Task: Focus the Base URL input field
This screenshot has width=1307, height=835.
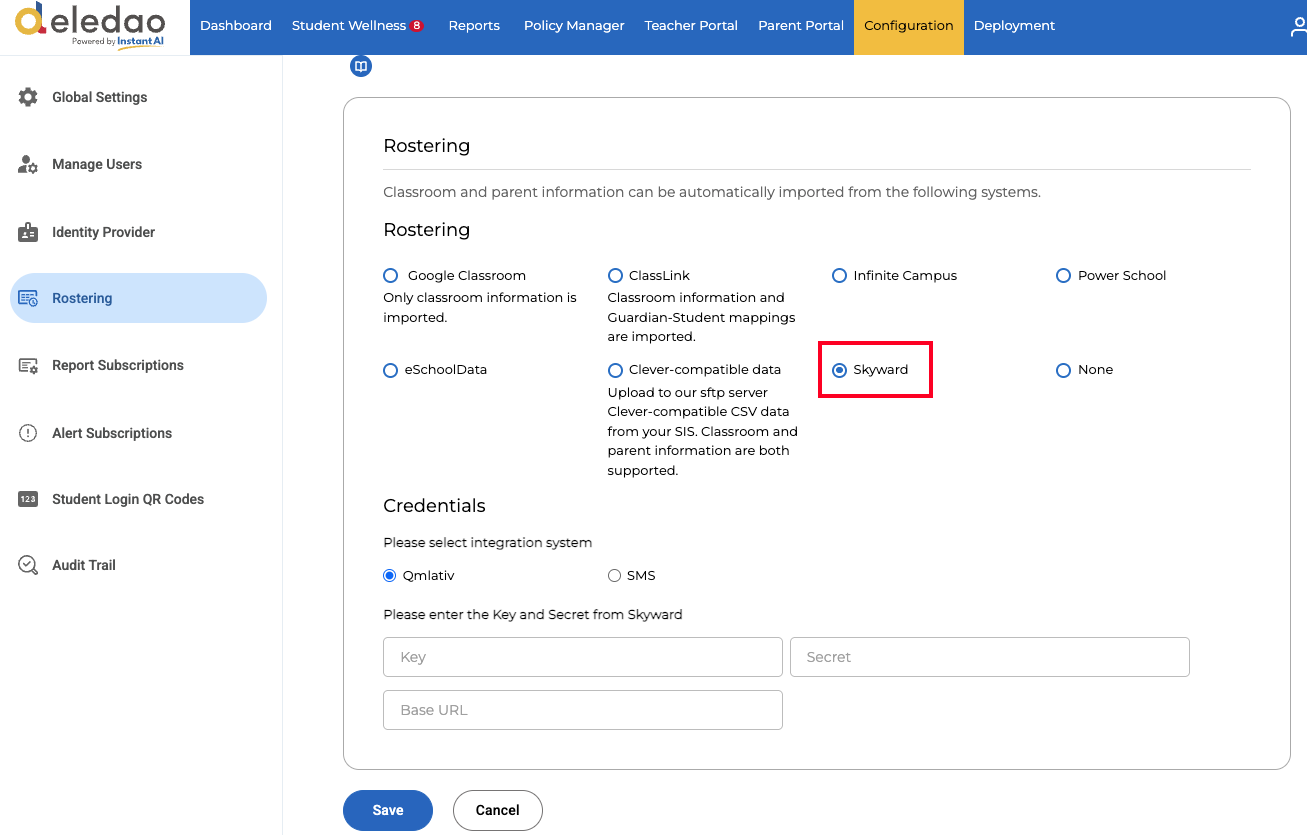Action: (x=583, y=710)
